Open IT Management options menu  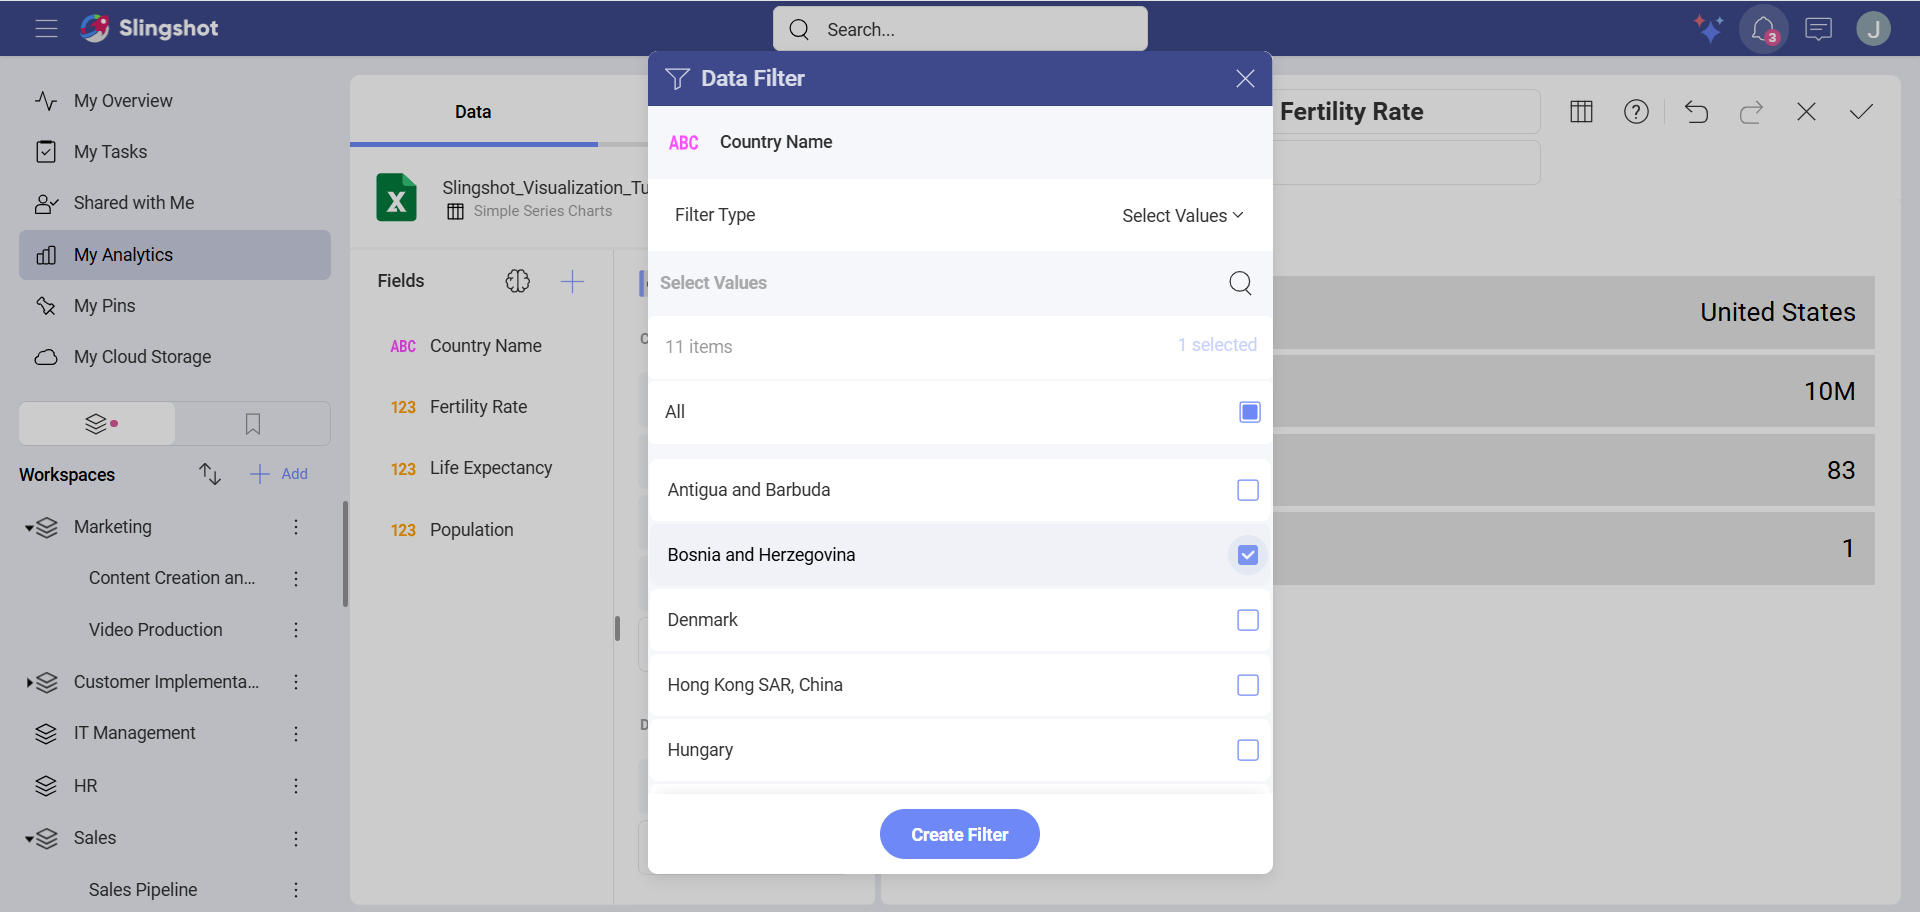pos(296,733)
